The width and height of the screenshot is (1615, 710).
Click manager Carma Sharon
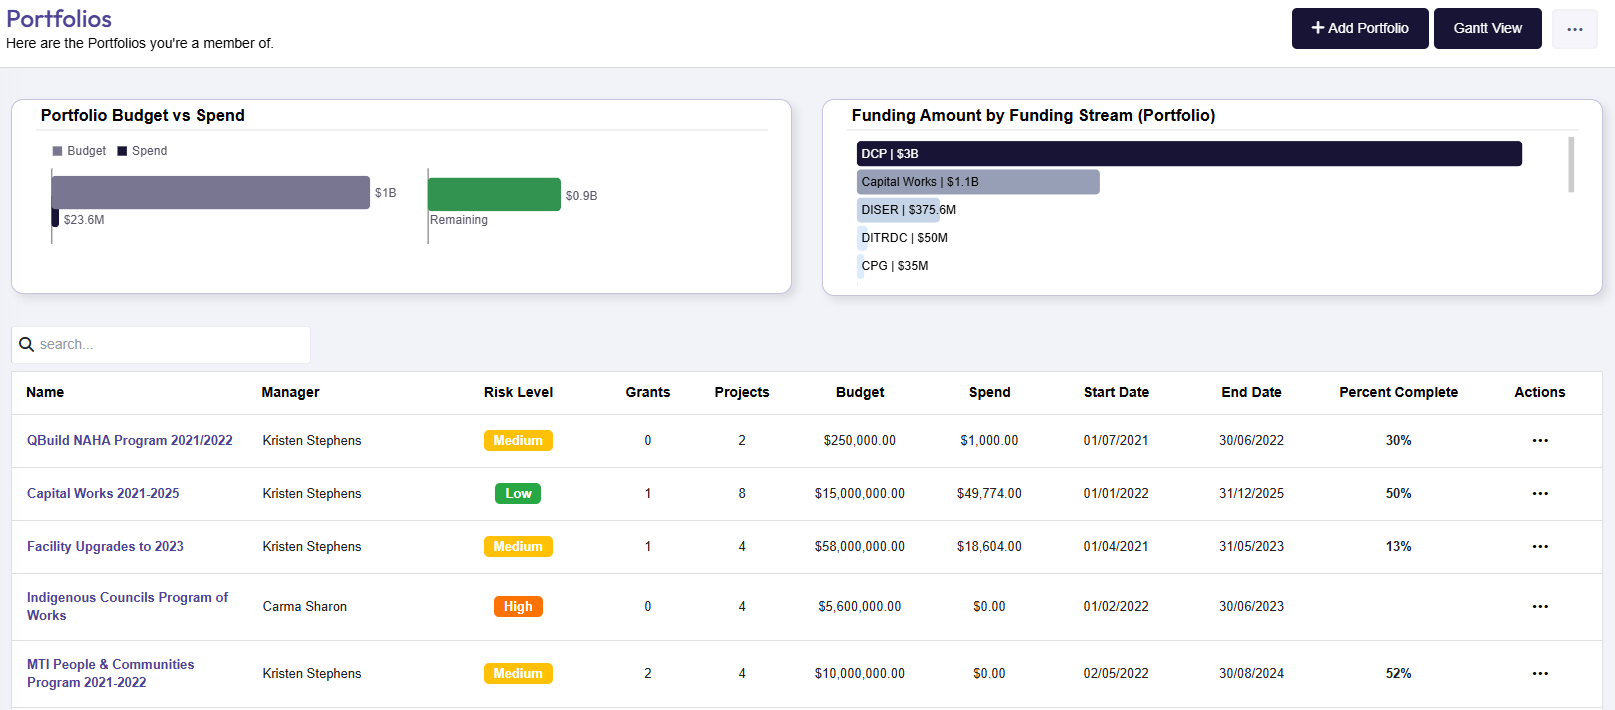pos(305,606)
